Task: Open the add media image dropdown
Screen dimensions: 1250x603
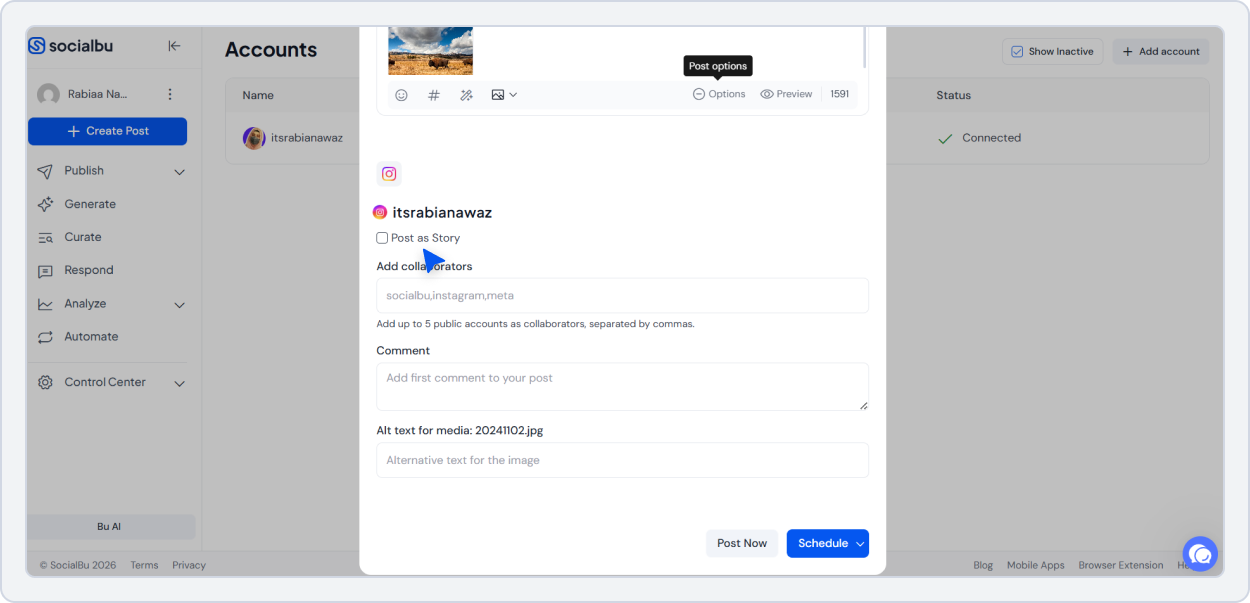Action: 504,95
